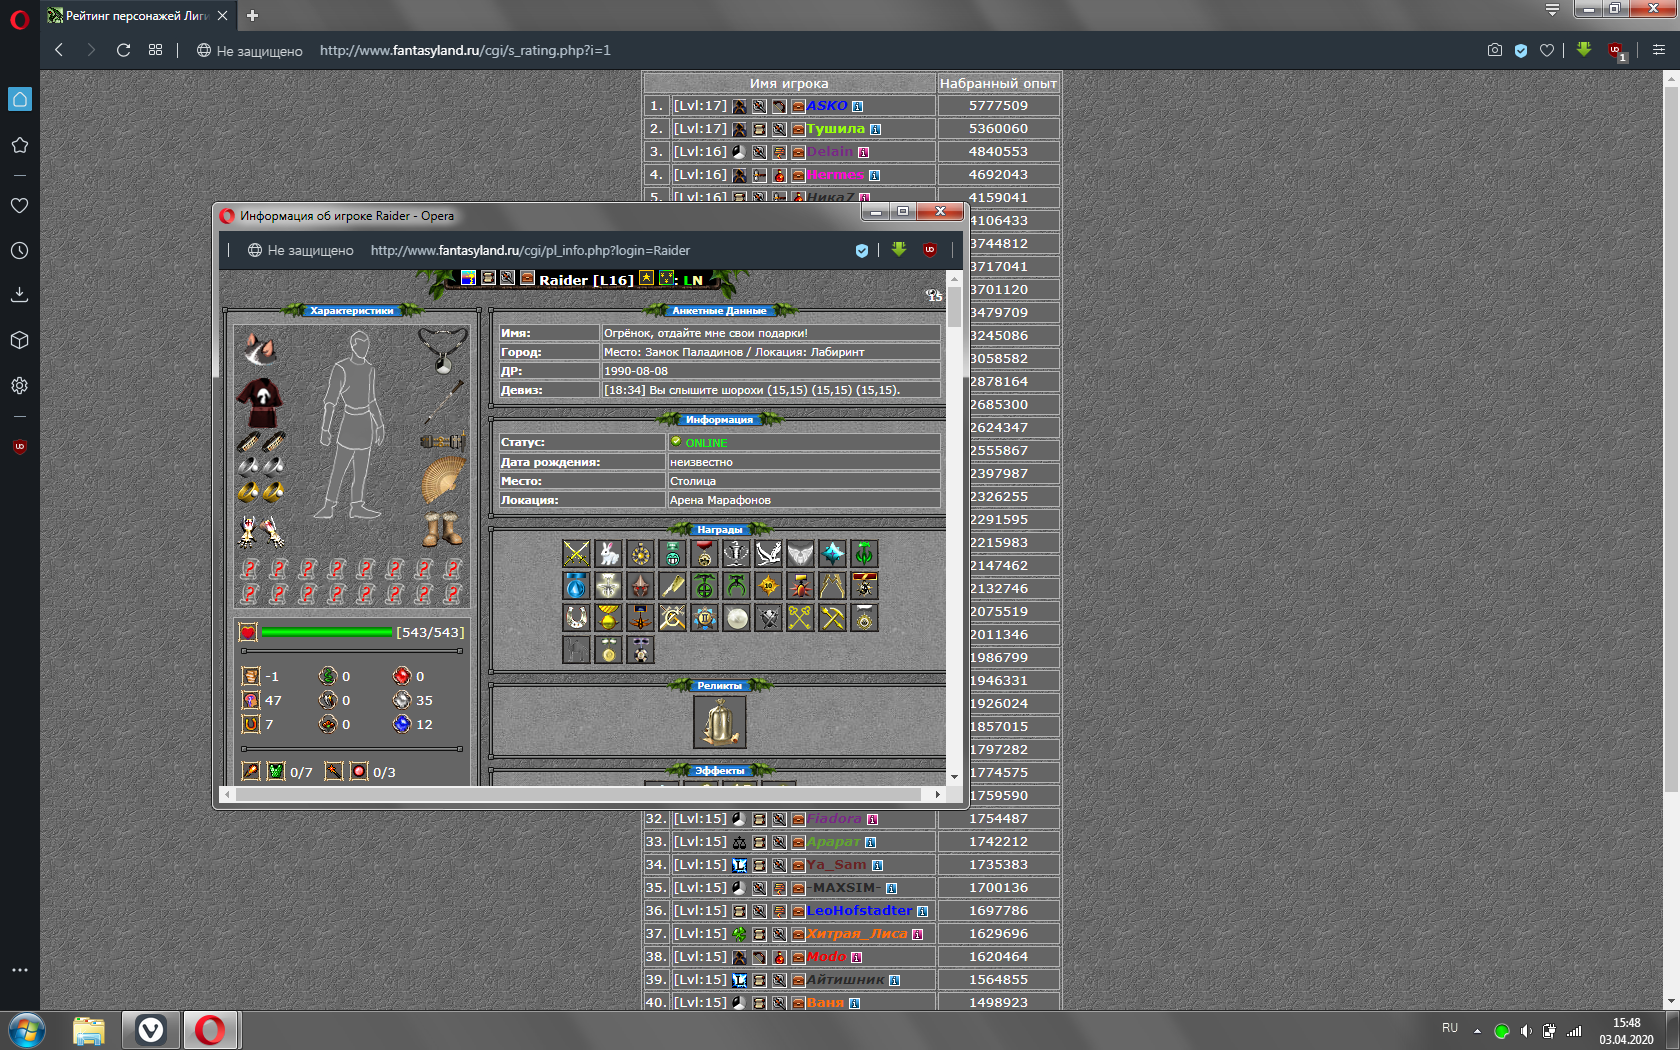The height and width of the screenshot is (1050, 1680).
Task: Open the Speed Dial grid icon
Action: (x=155, y=50)
